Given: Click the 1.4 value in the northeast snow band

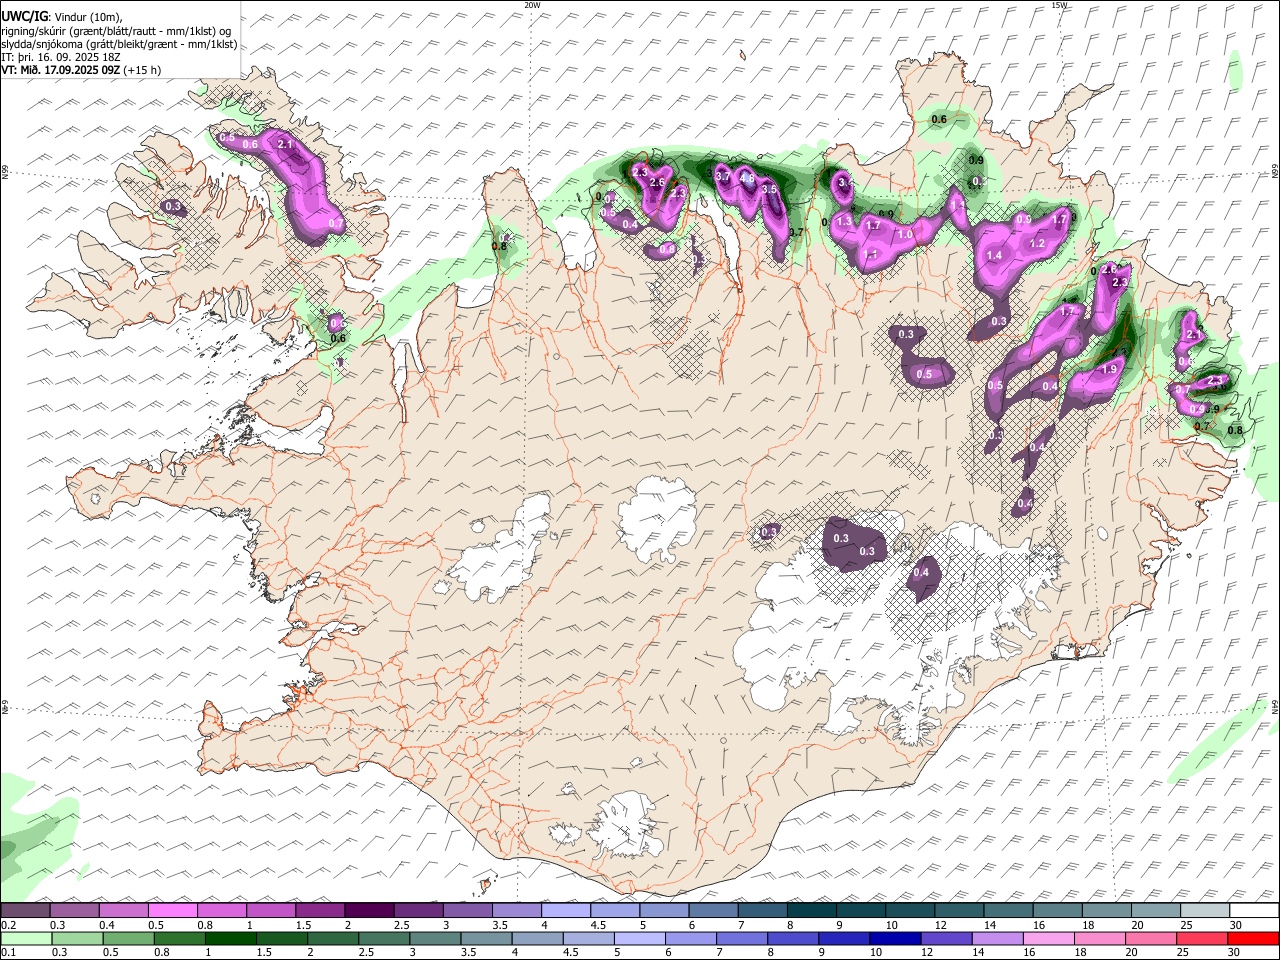Looking at the screenshot, I should 994,256.
